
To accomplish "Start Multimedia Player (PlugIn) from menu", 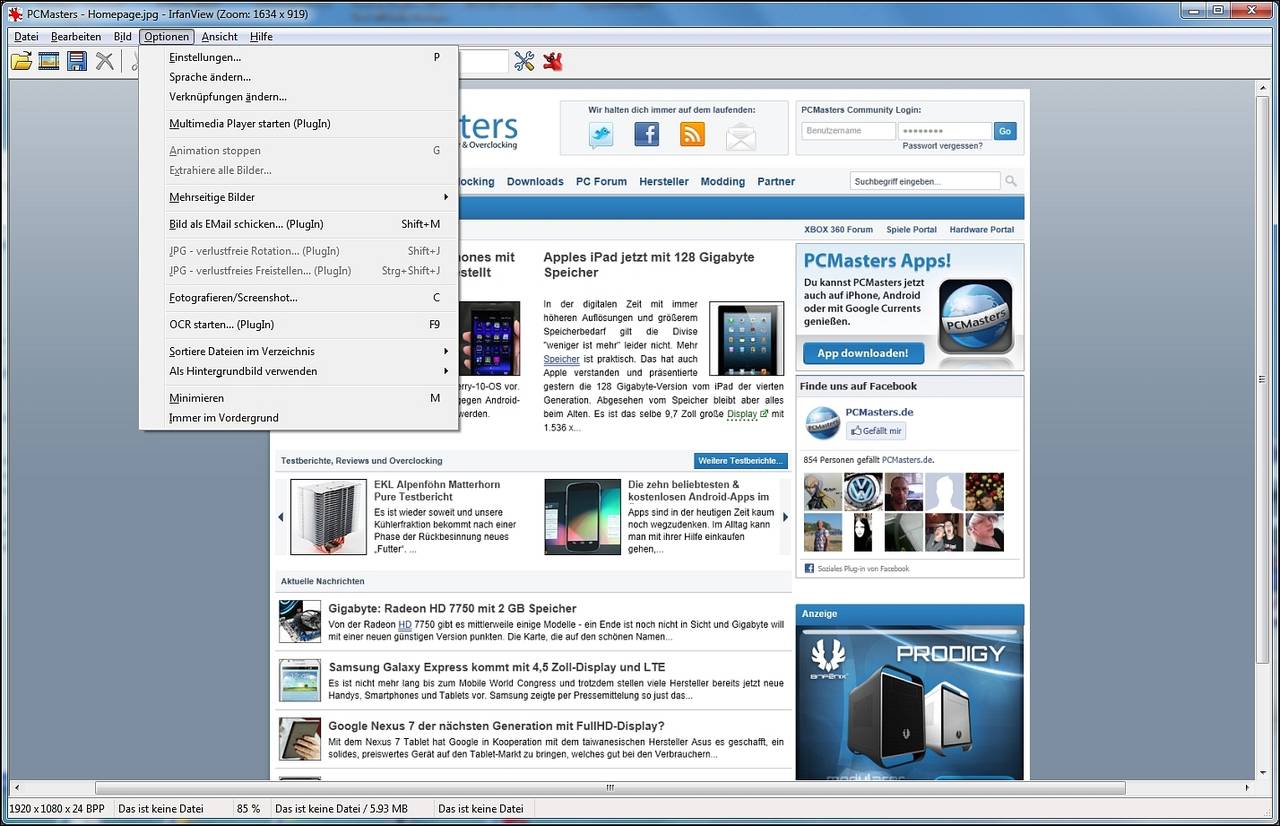I will (x=299, y=124).
